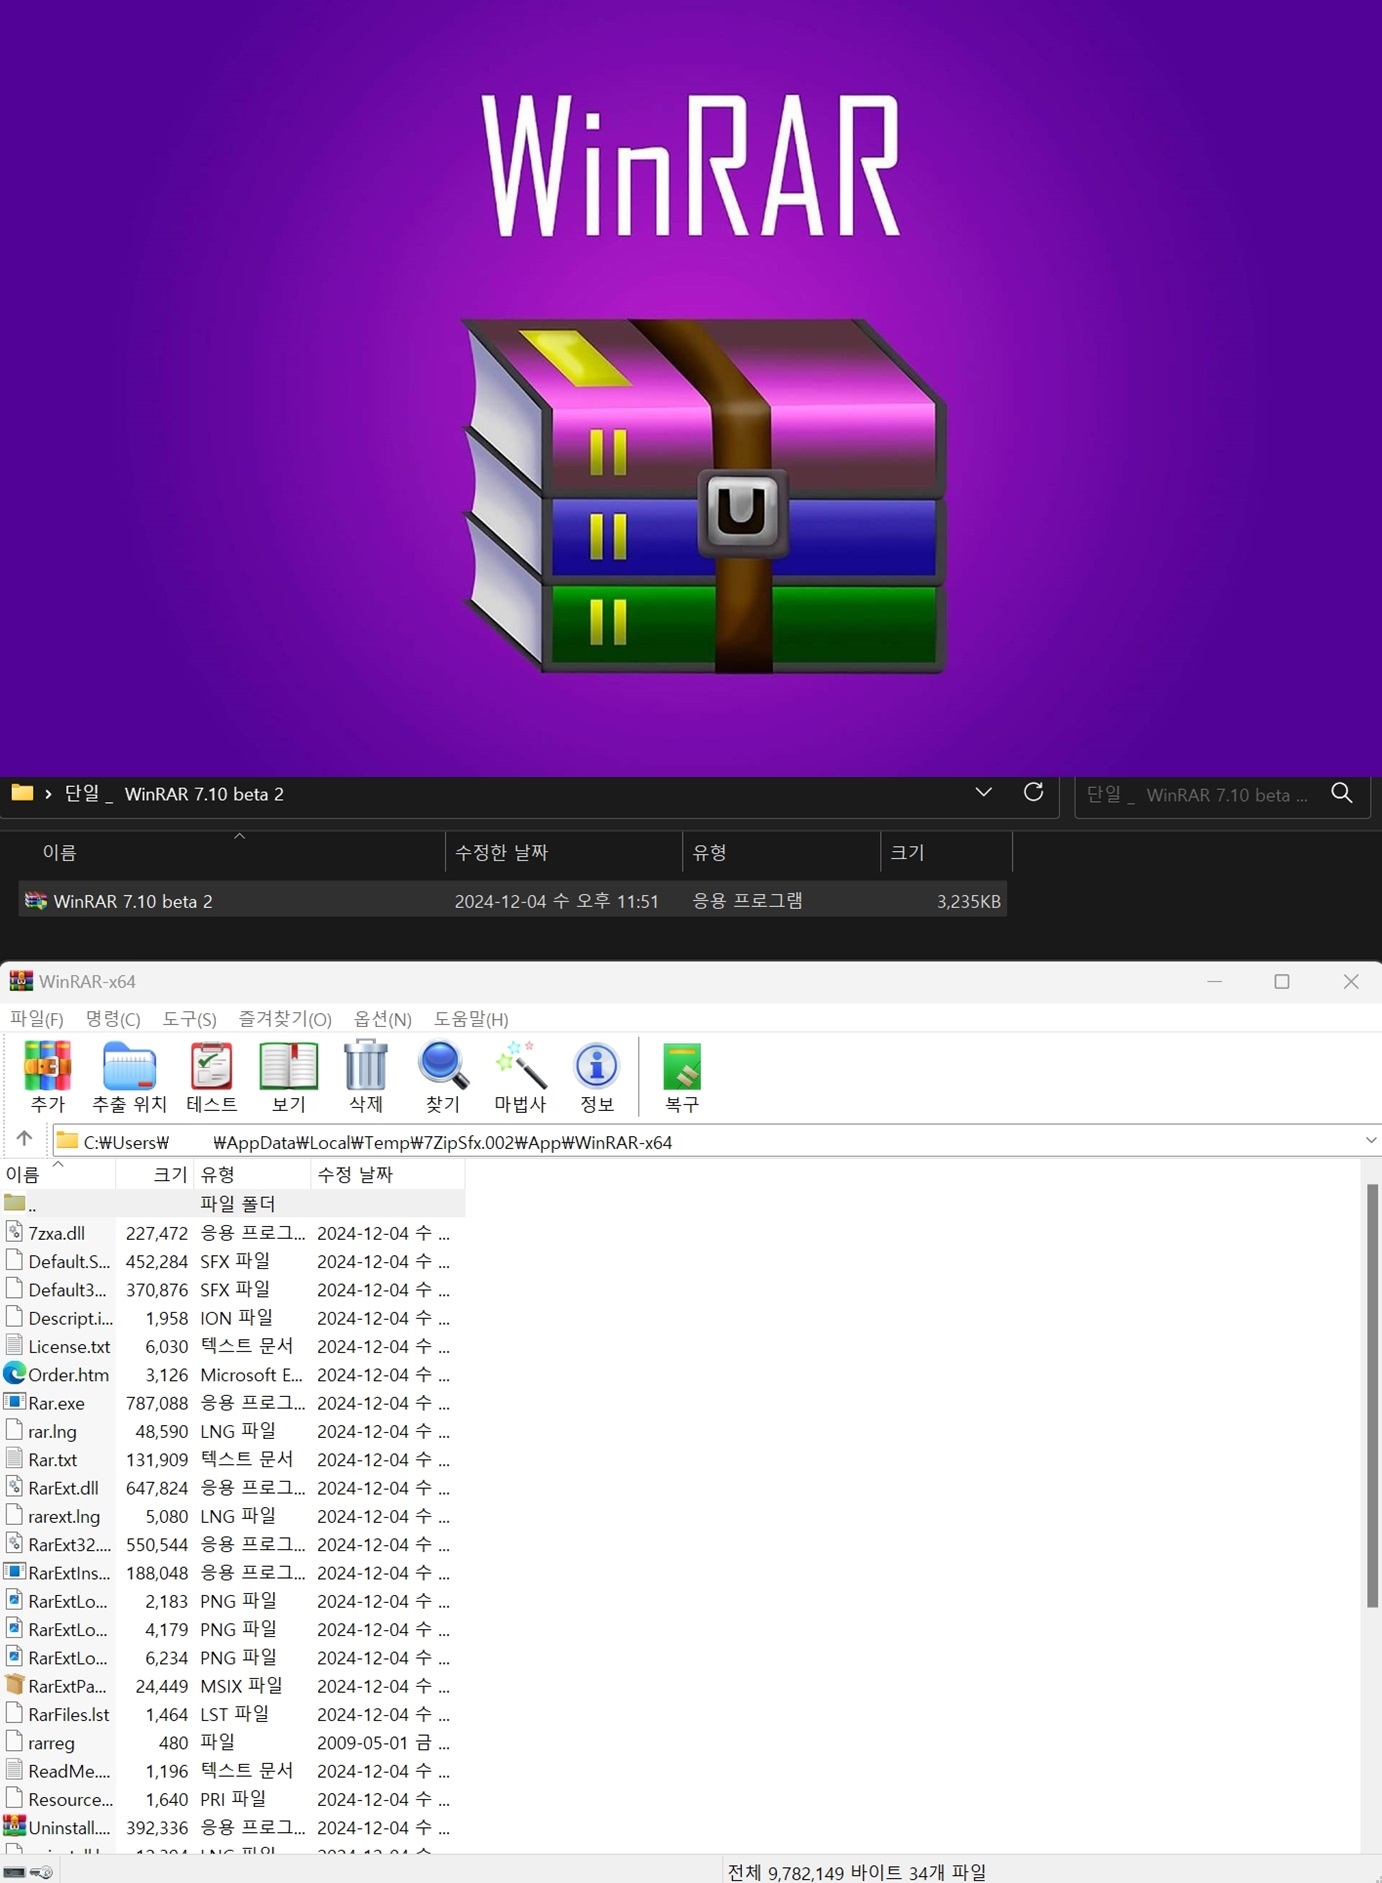Open the Options (옵션) menu
The image size is (1382, 1883).
click(383, 1018)
